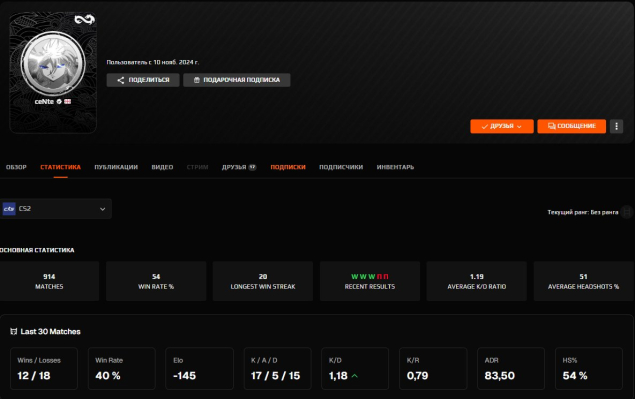Screen dimensions: 635x399
Task: Click the K/R 0,79 card
Action: 433,369
